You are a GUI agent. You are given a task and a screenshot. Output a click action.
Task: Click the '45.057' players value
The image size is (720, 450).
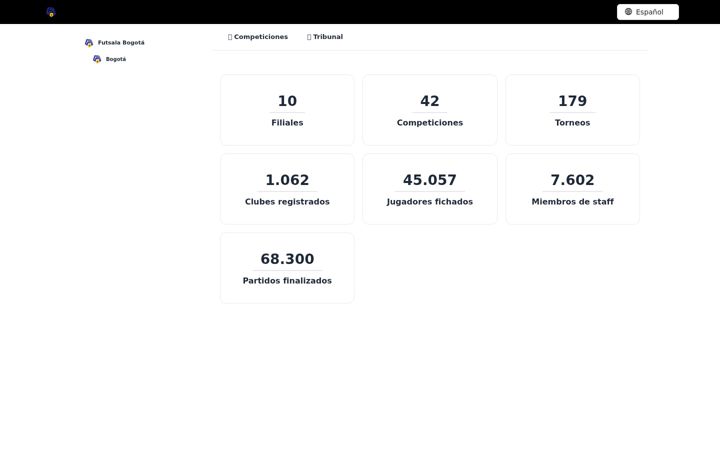click(430, 180)
